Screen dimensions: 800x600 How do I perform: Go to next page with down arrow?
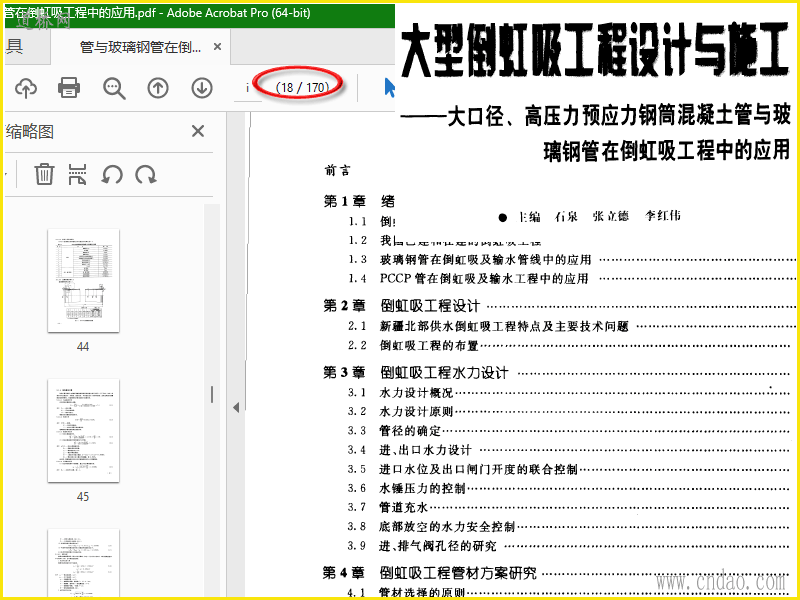coord(202,88)
